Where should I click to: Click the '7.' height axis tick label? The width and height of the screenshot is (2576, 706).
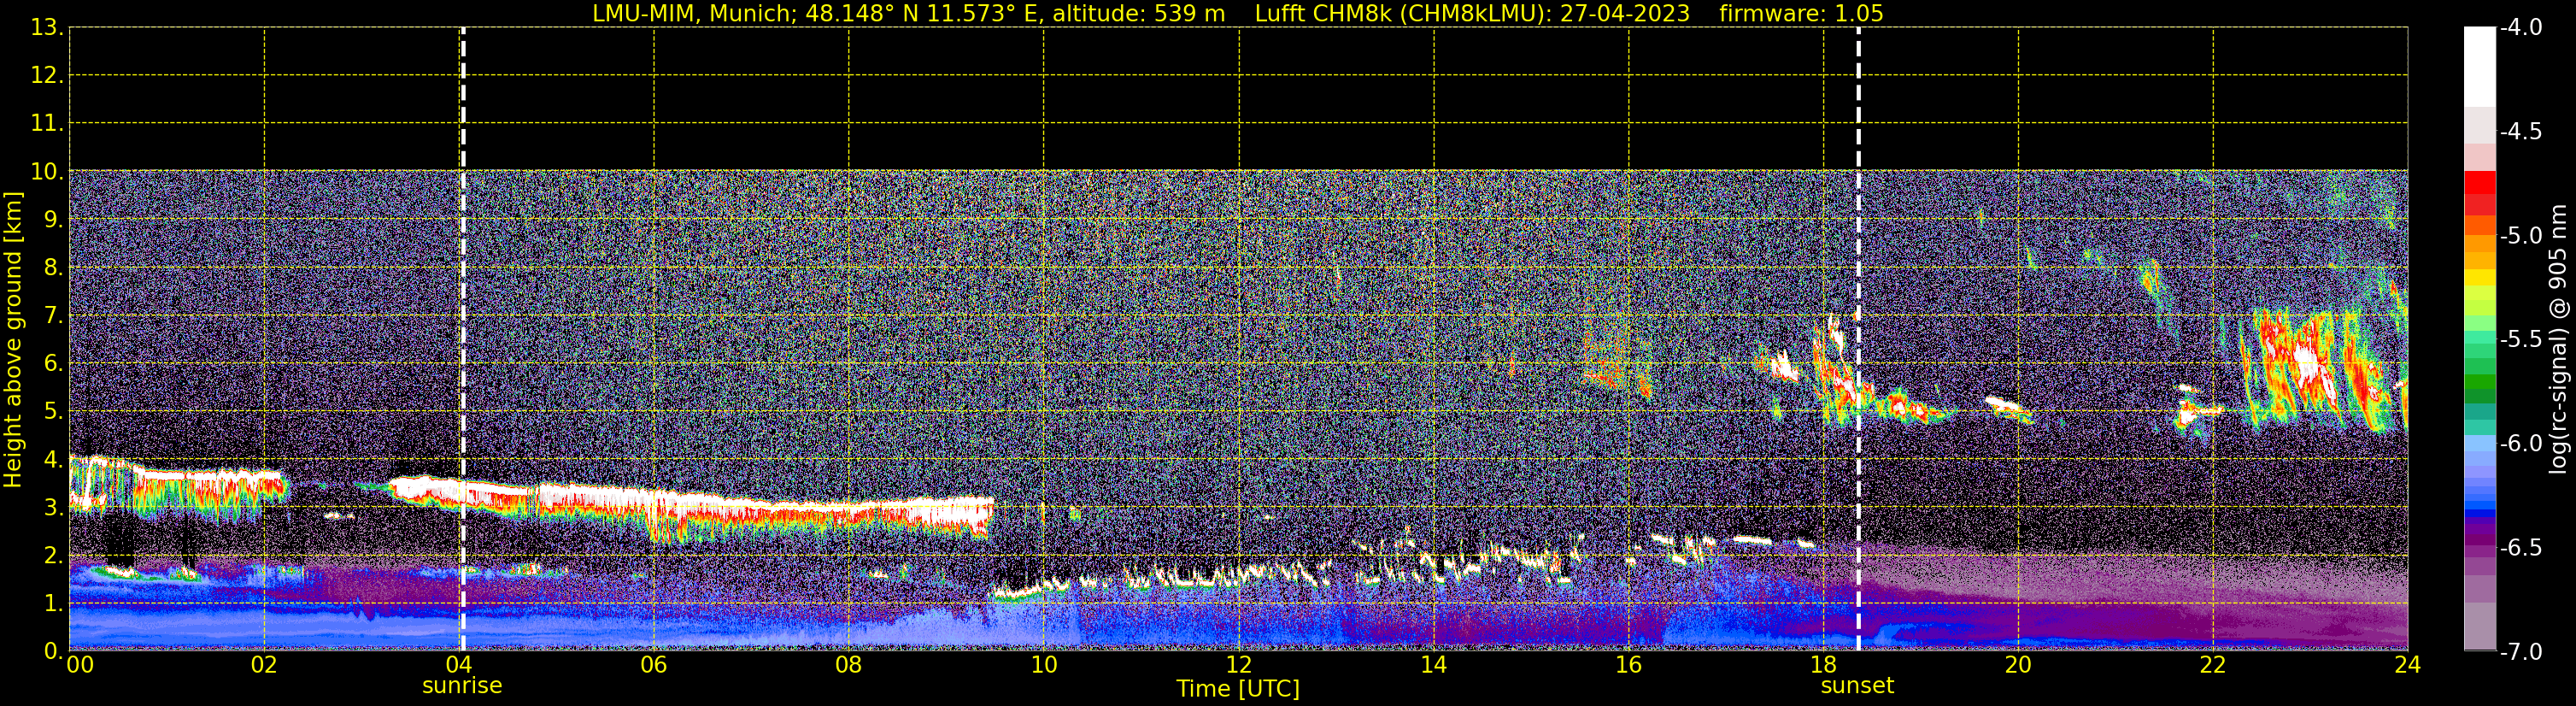click(x=54, y=316)
